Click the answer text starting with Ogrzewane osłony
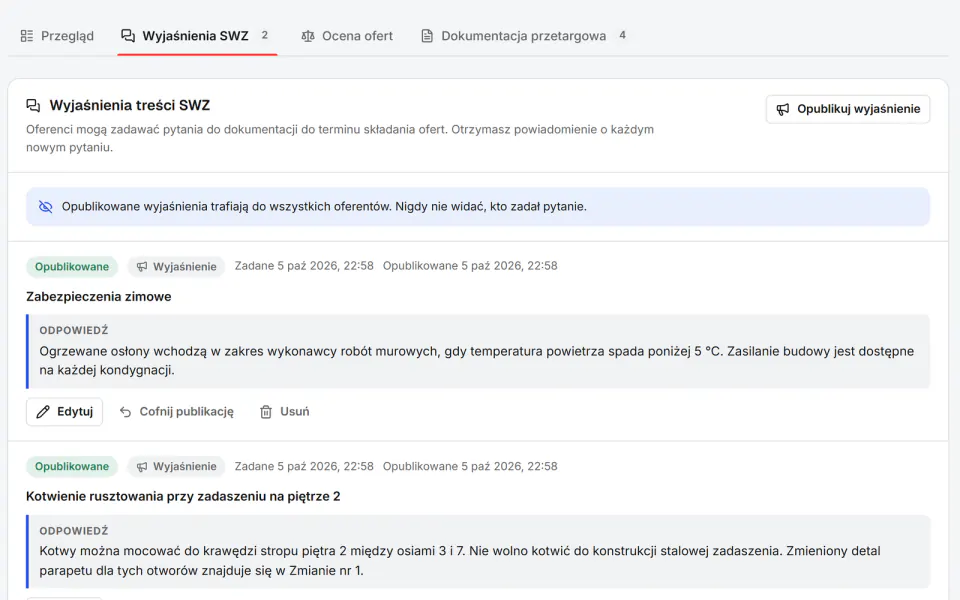The height and width of the screenshot is (600, 960). (476, 361)
